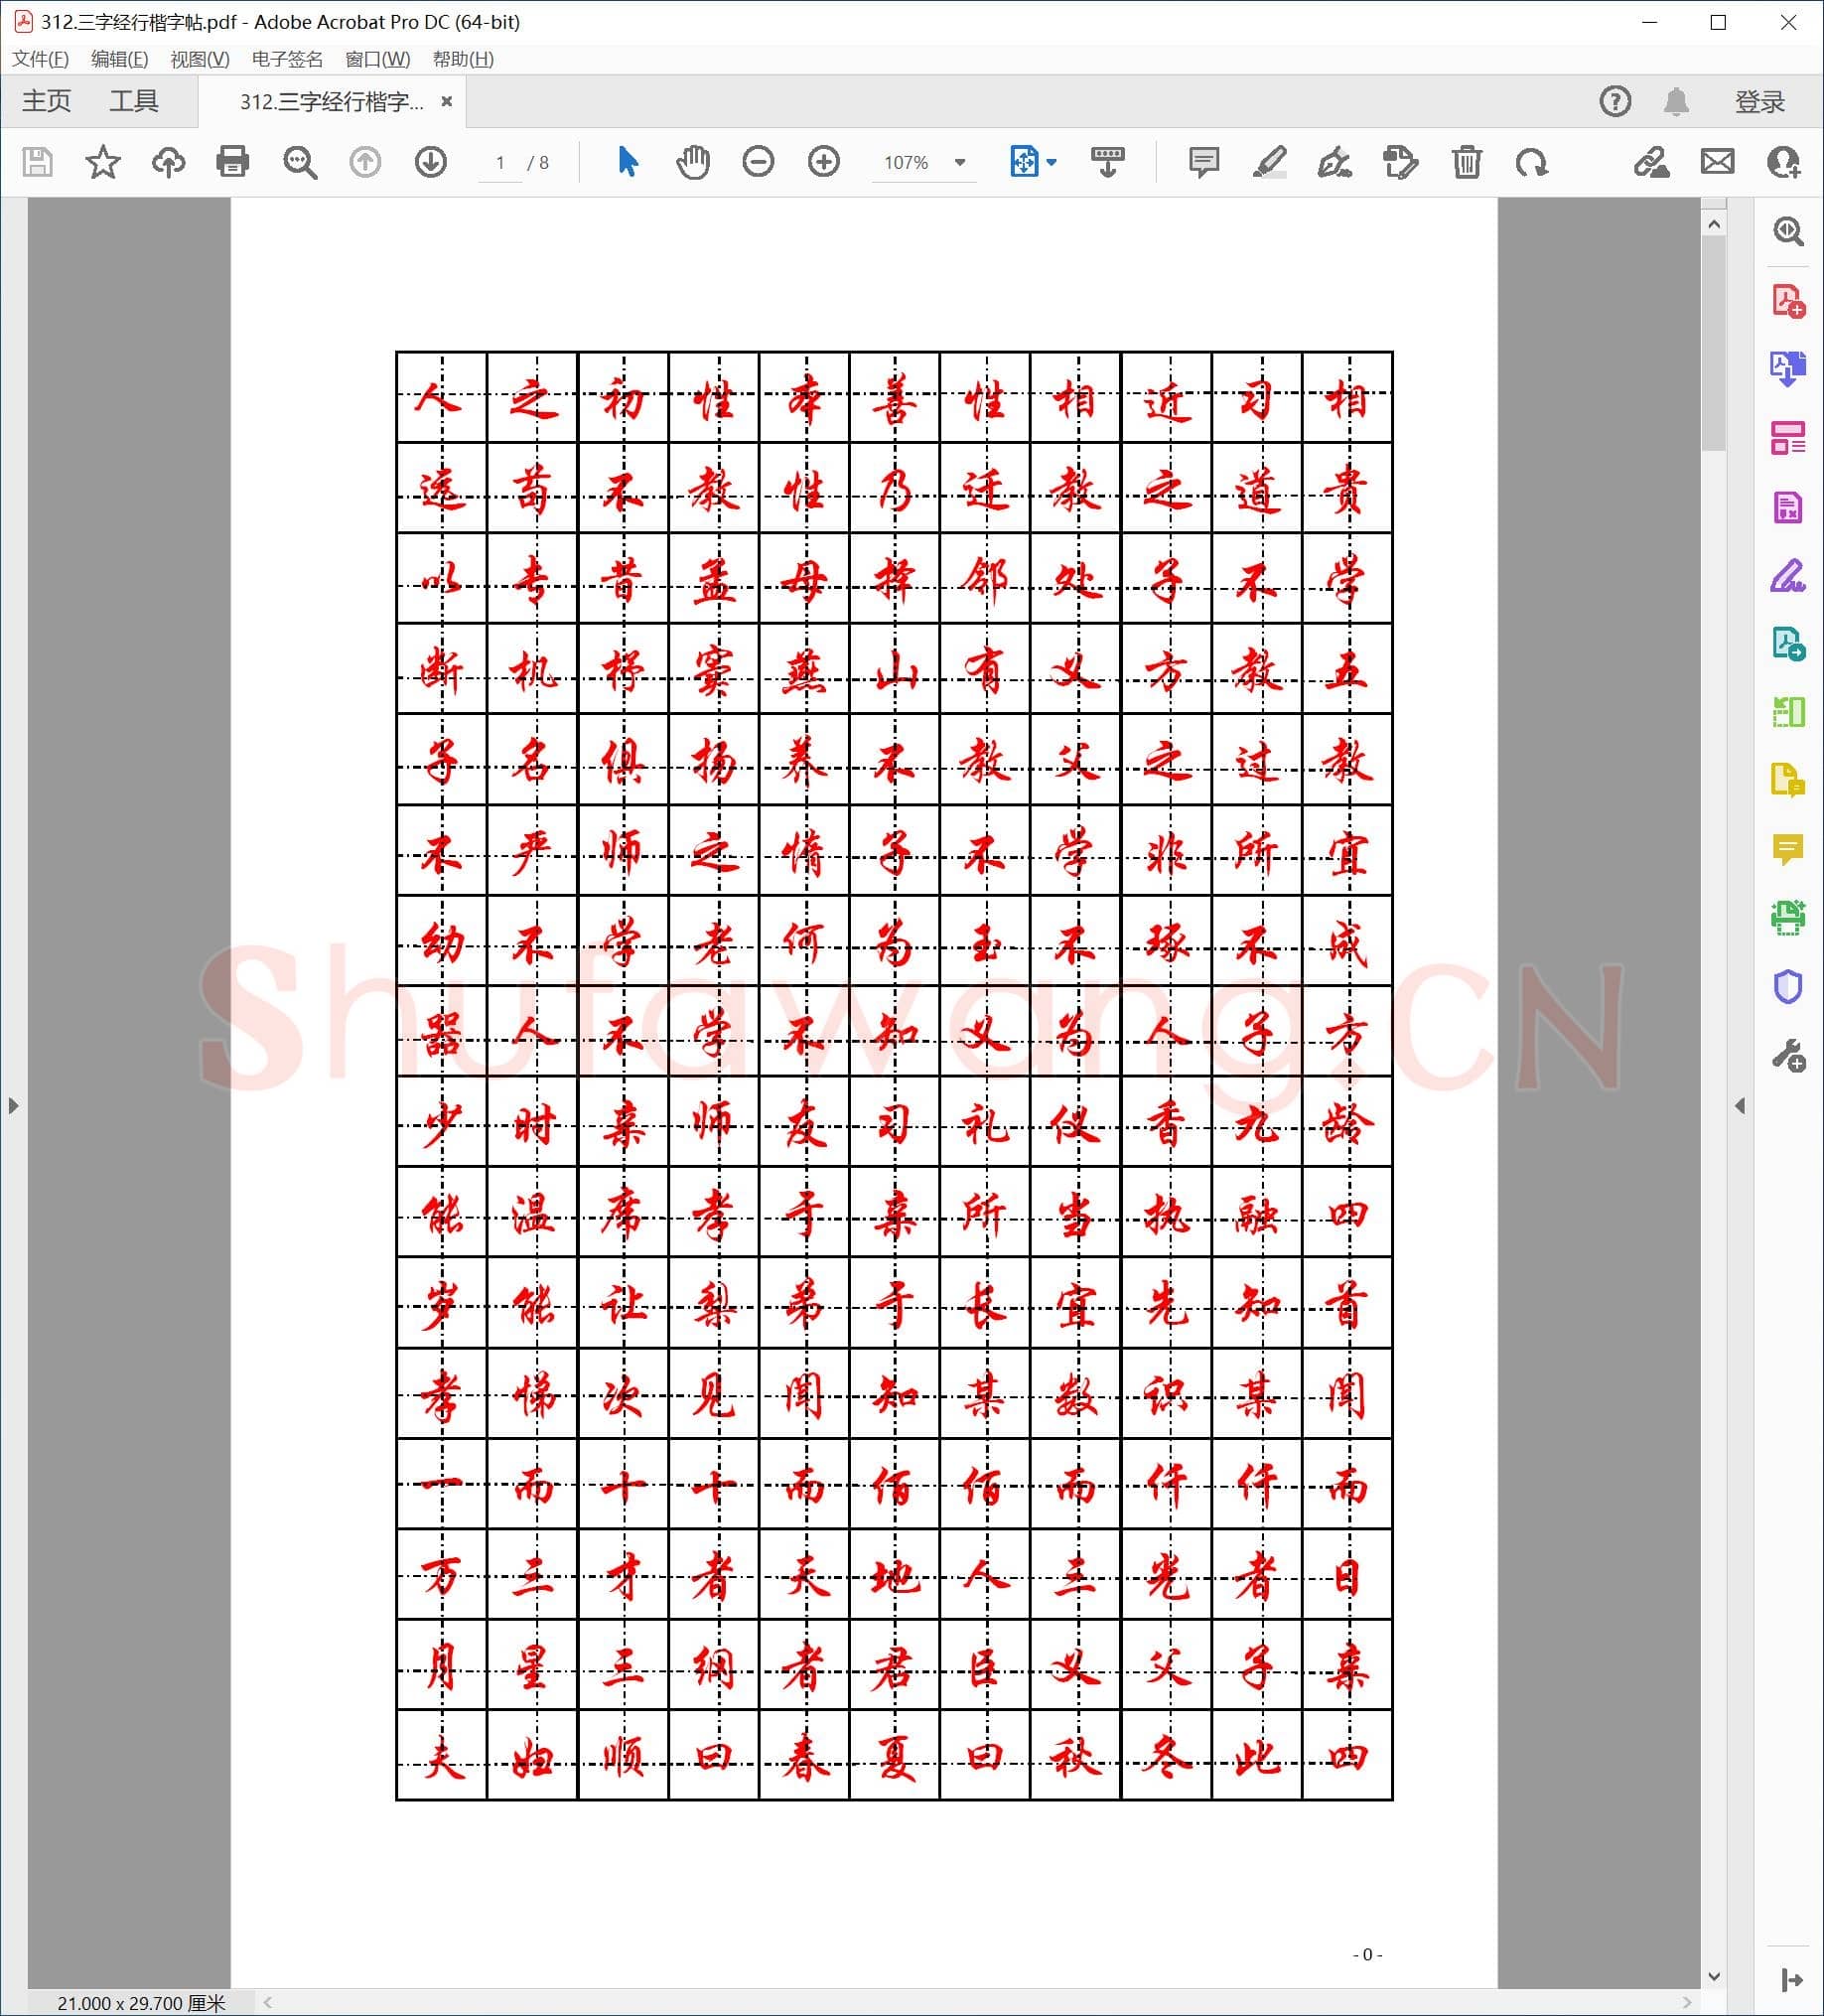Expand the left navigation pane
Image resolution: width=1824 pixels, height=2016 pixels.
13,1106
